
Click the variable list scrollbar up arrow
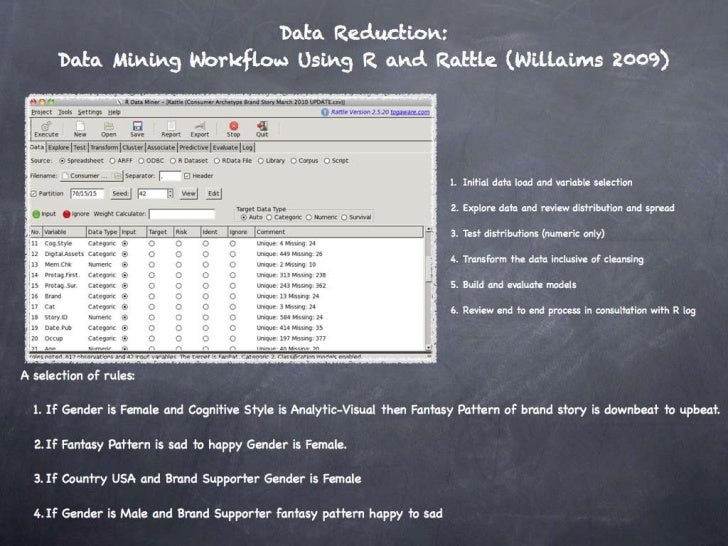point(429,230)
